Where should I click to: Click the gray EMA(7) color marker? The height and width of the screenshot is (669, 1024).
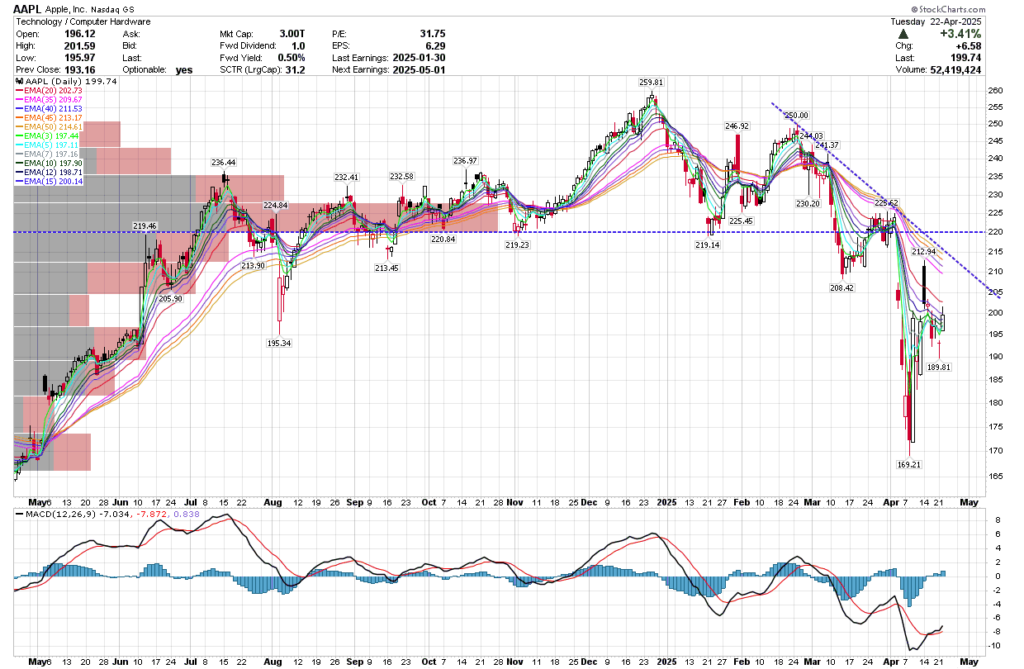point(20,153)
